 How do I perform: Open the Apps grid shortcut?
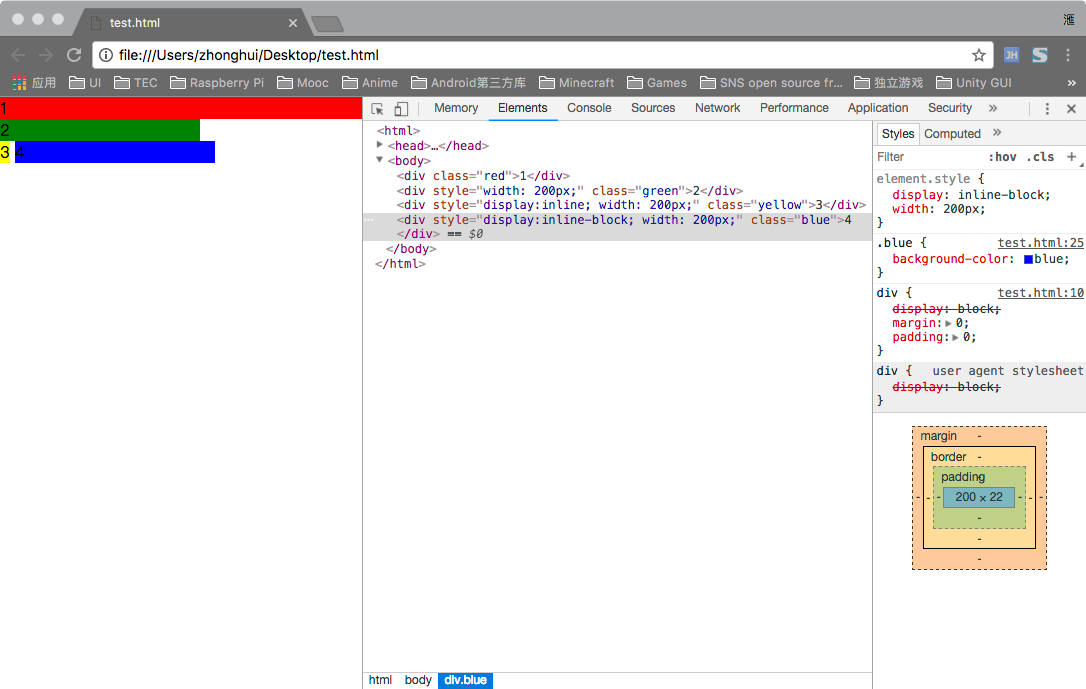point(34,83)
